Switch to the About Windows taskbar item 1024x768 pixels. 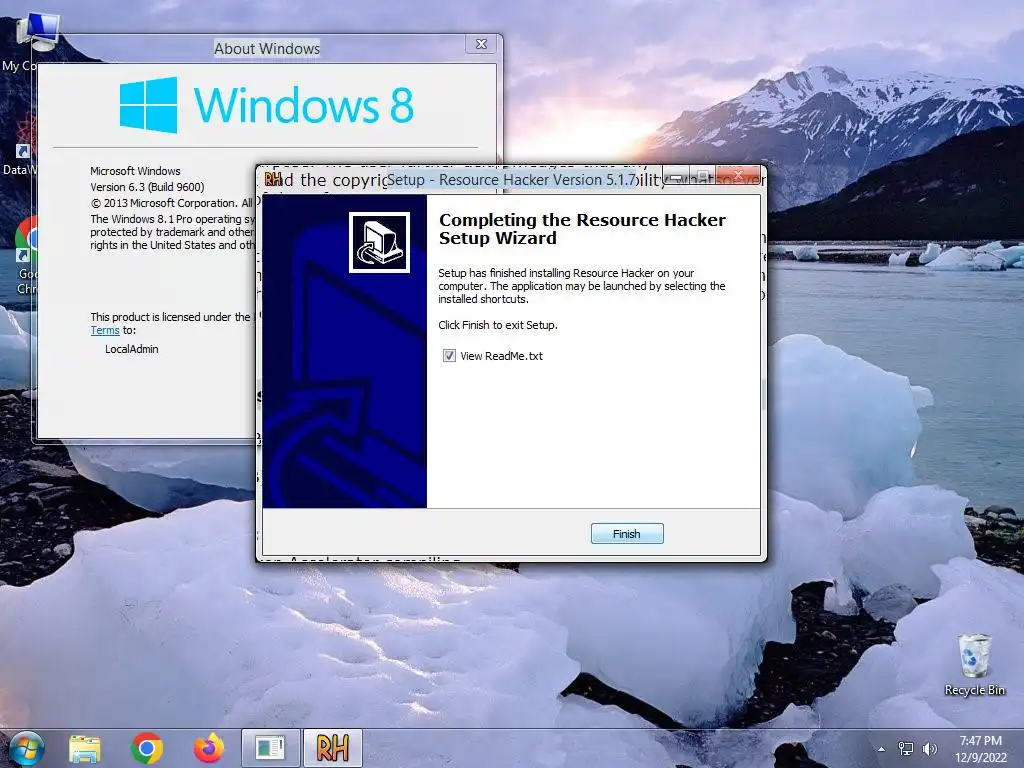point(270,748)
